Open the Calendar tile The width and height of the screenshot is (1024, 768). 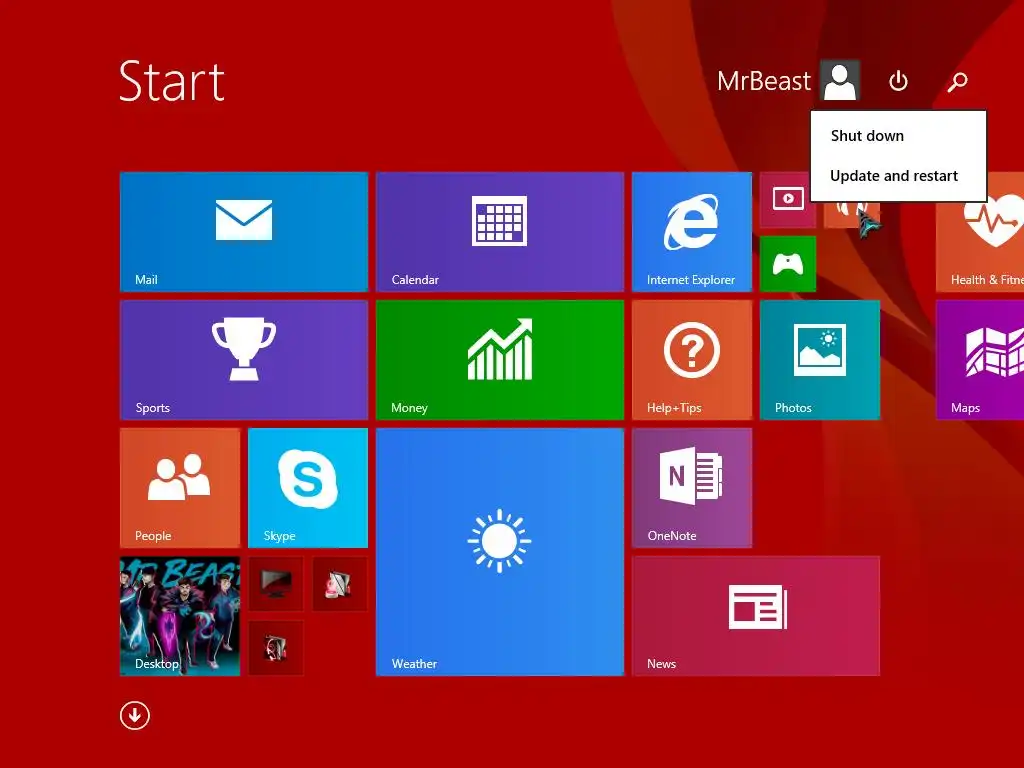point(500,232)
